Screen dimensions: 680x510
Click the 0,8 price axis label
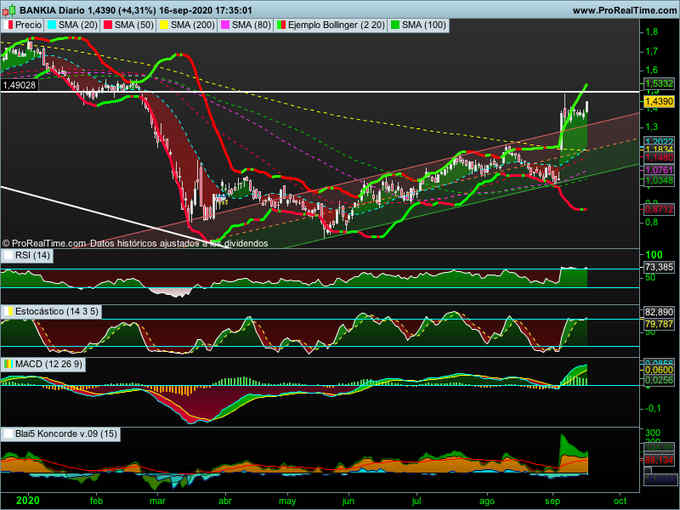tap(652, 222)
